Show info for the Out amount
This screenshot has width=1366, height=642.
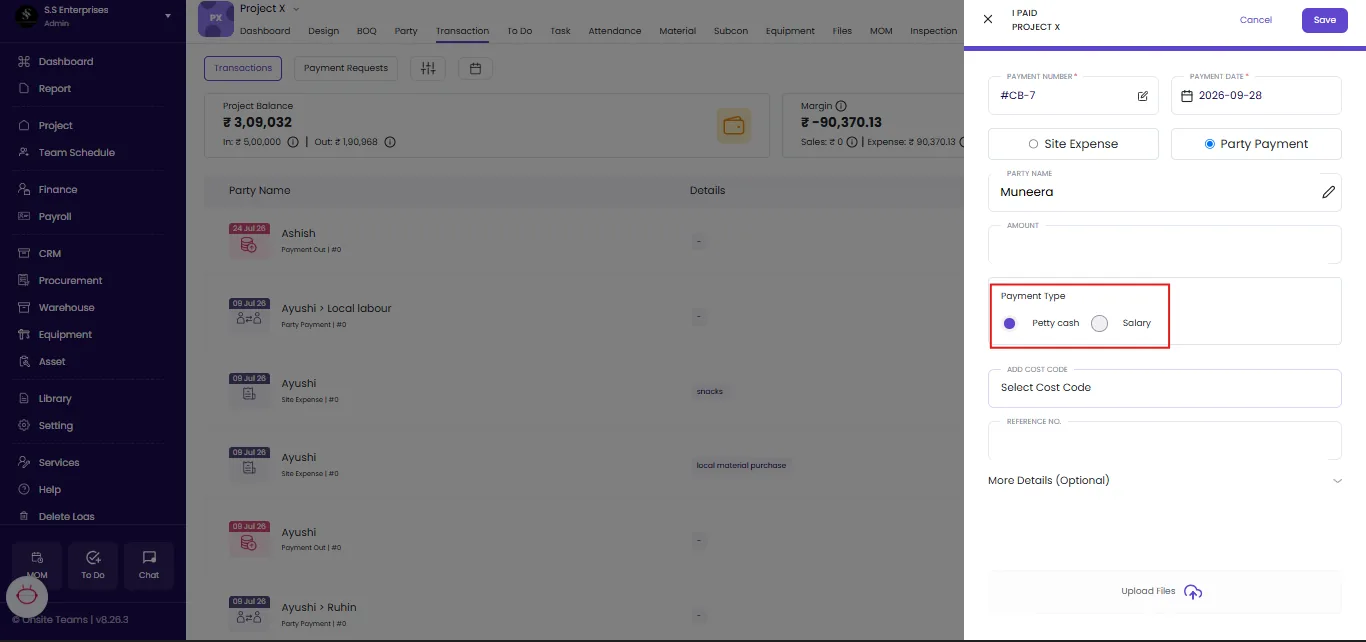(x=390, y=142)
